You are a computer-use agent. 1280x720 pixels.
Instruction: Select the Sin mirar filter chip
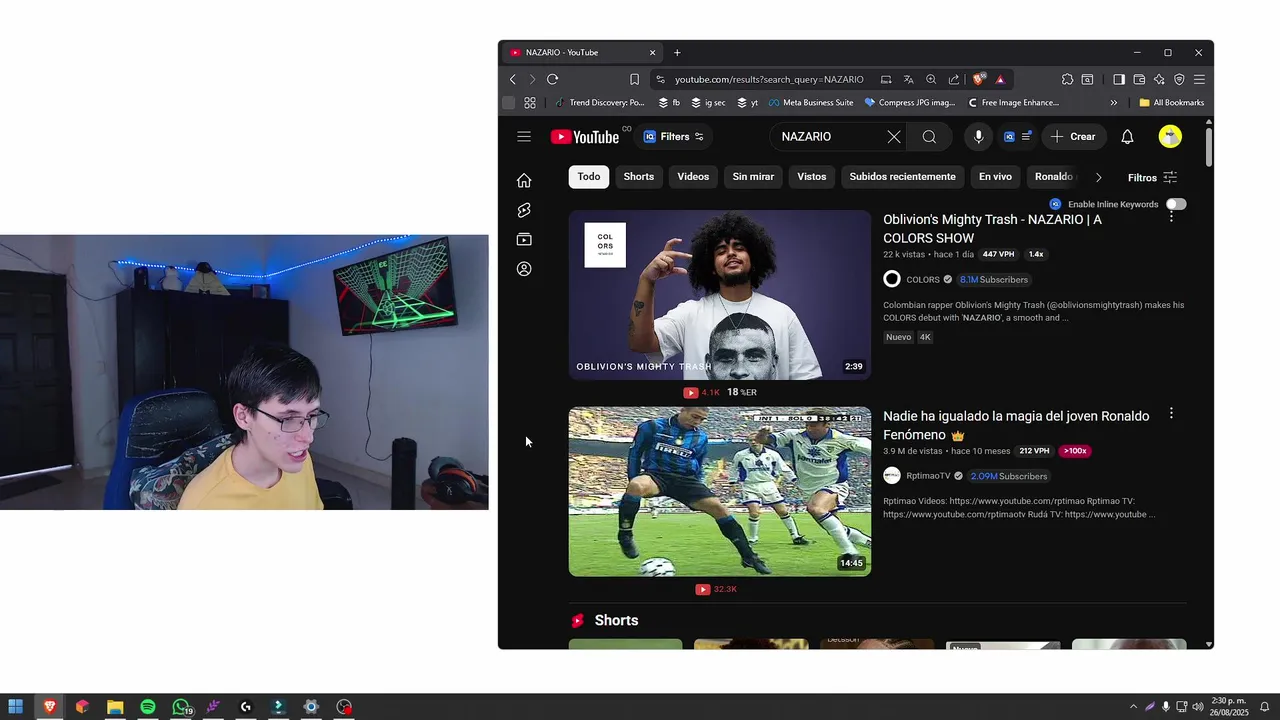(753, 177)
